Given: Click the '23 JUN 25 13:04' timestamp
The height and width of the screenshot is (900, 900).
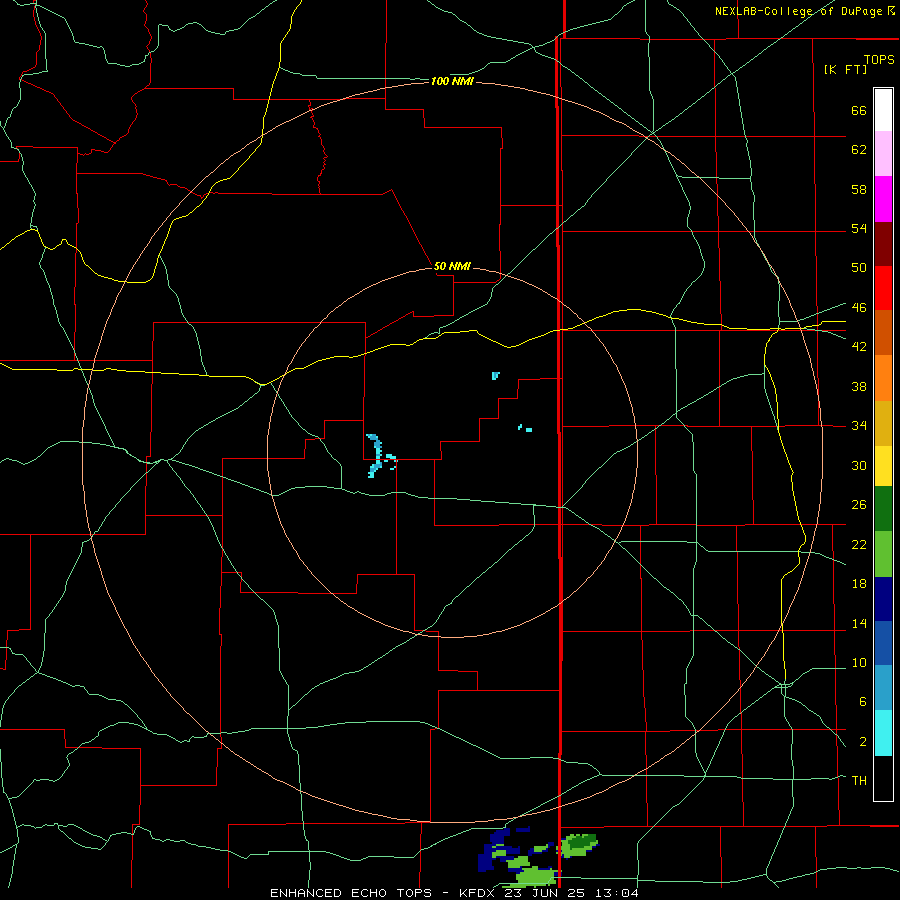Looking at the screenshot, I should pyautogui.click(x=571, y=893).
